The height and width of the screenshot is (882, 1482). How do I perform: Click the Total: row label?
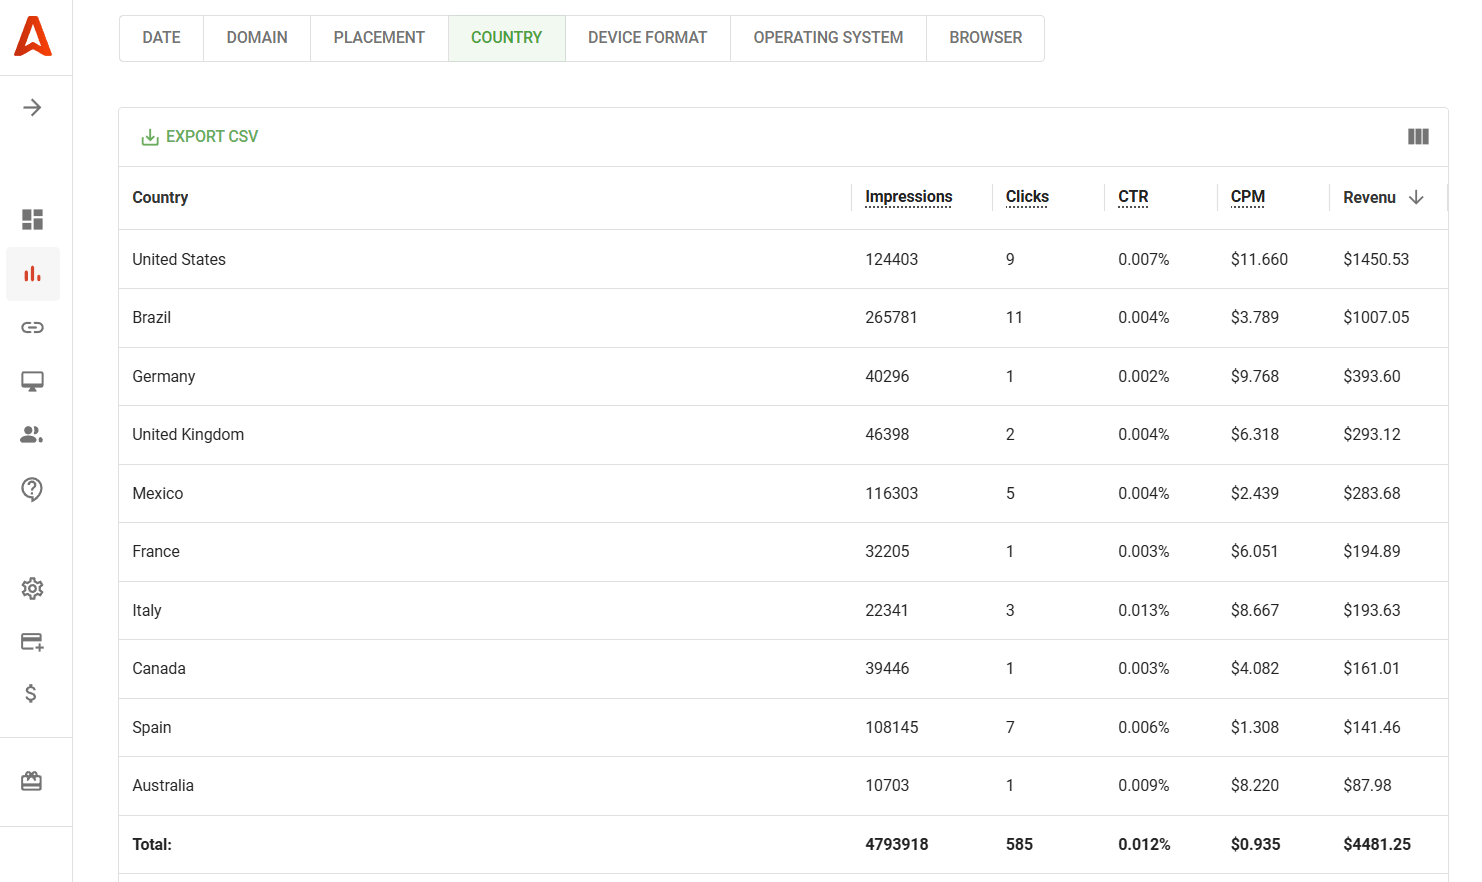152,844
